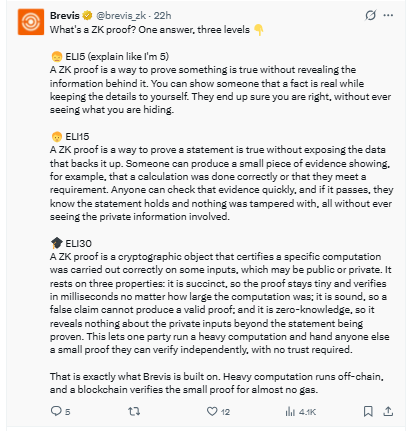Open the view analytics bar-chart icon

[x=290, y=412]
